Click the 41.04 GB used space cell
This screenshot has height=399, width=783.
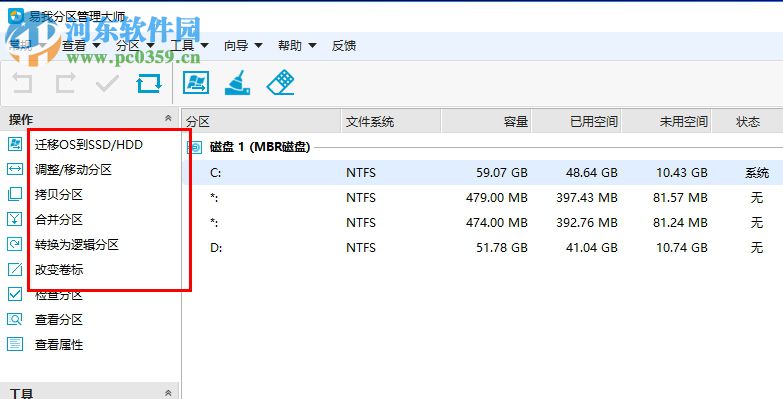pyautogui.click(x=591, y=248)
